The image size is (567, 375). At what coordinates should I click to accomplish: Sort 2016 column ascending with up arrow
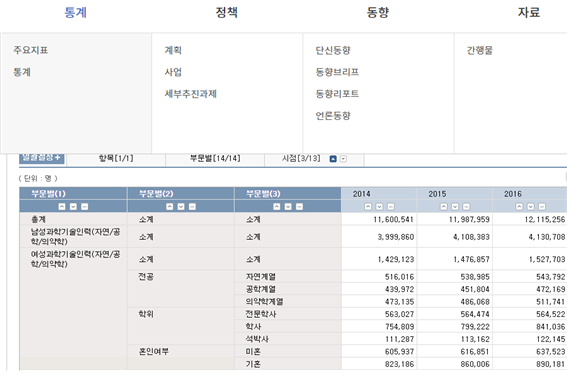[x=519, y=206]
